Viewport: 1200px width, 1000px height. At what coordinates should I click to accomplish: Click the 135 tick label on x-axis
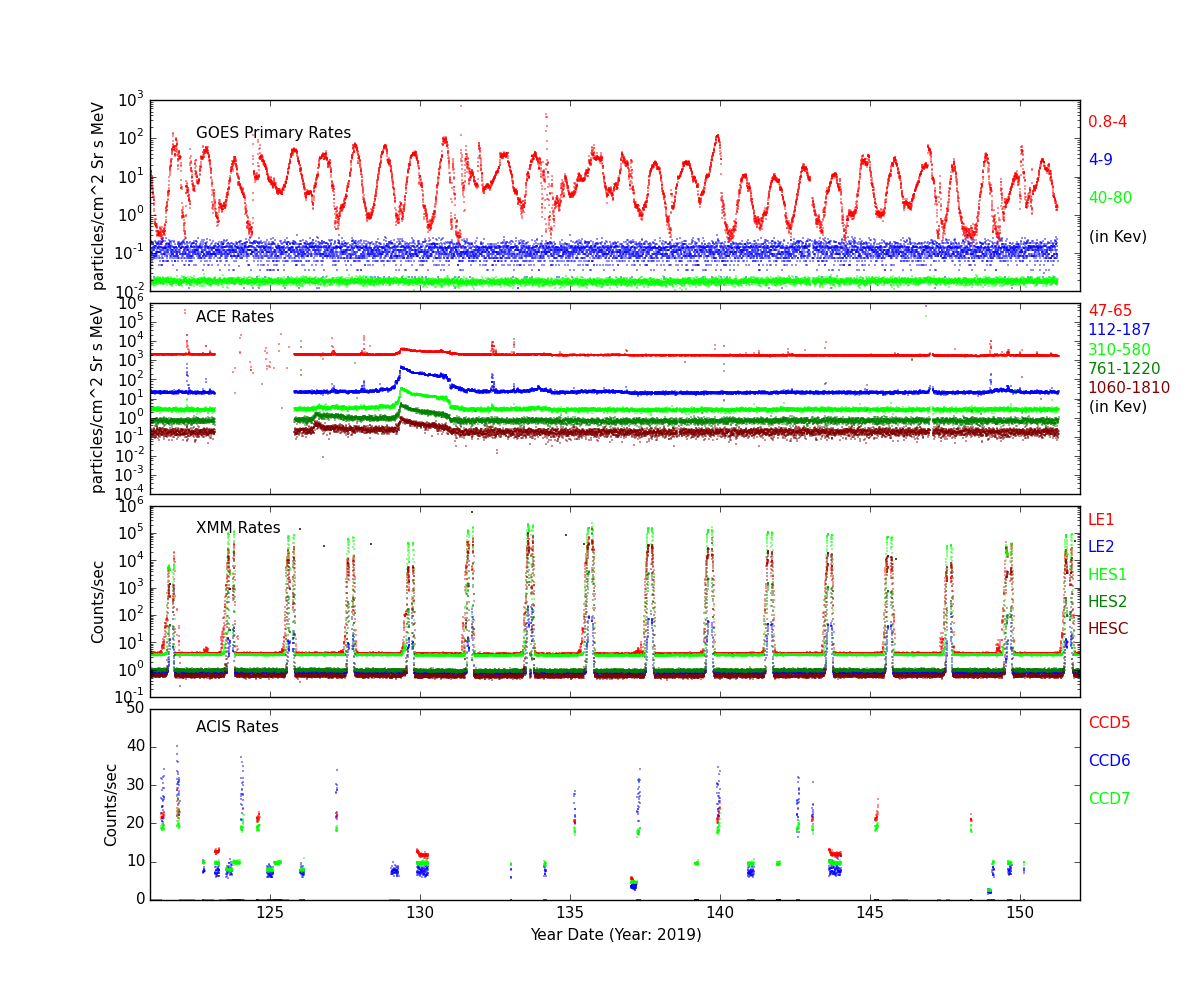[570, 913]
